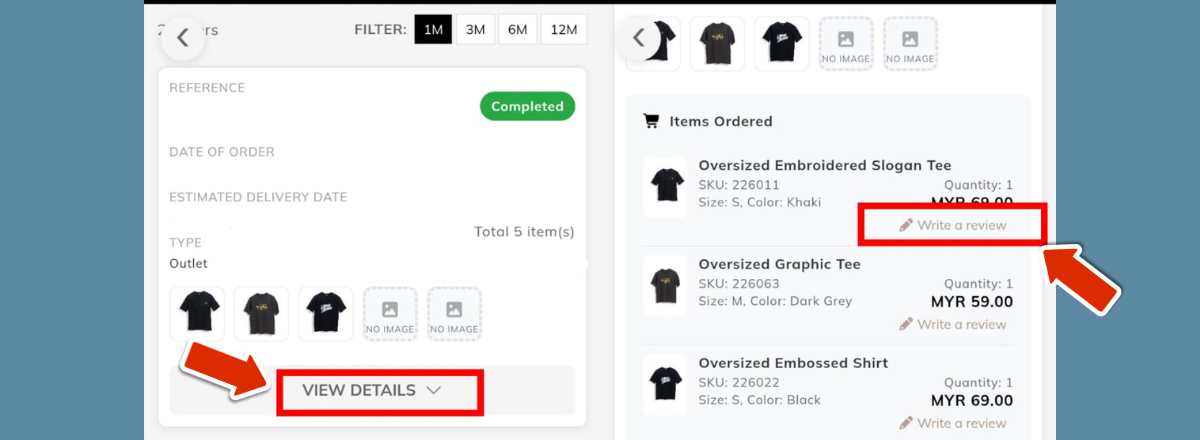Write a review for Oversized Embossed Shirt
This screenshot has height=440, width=1200.
pos(961,423)
